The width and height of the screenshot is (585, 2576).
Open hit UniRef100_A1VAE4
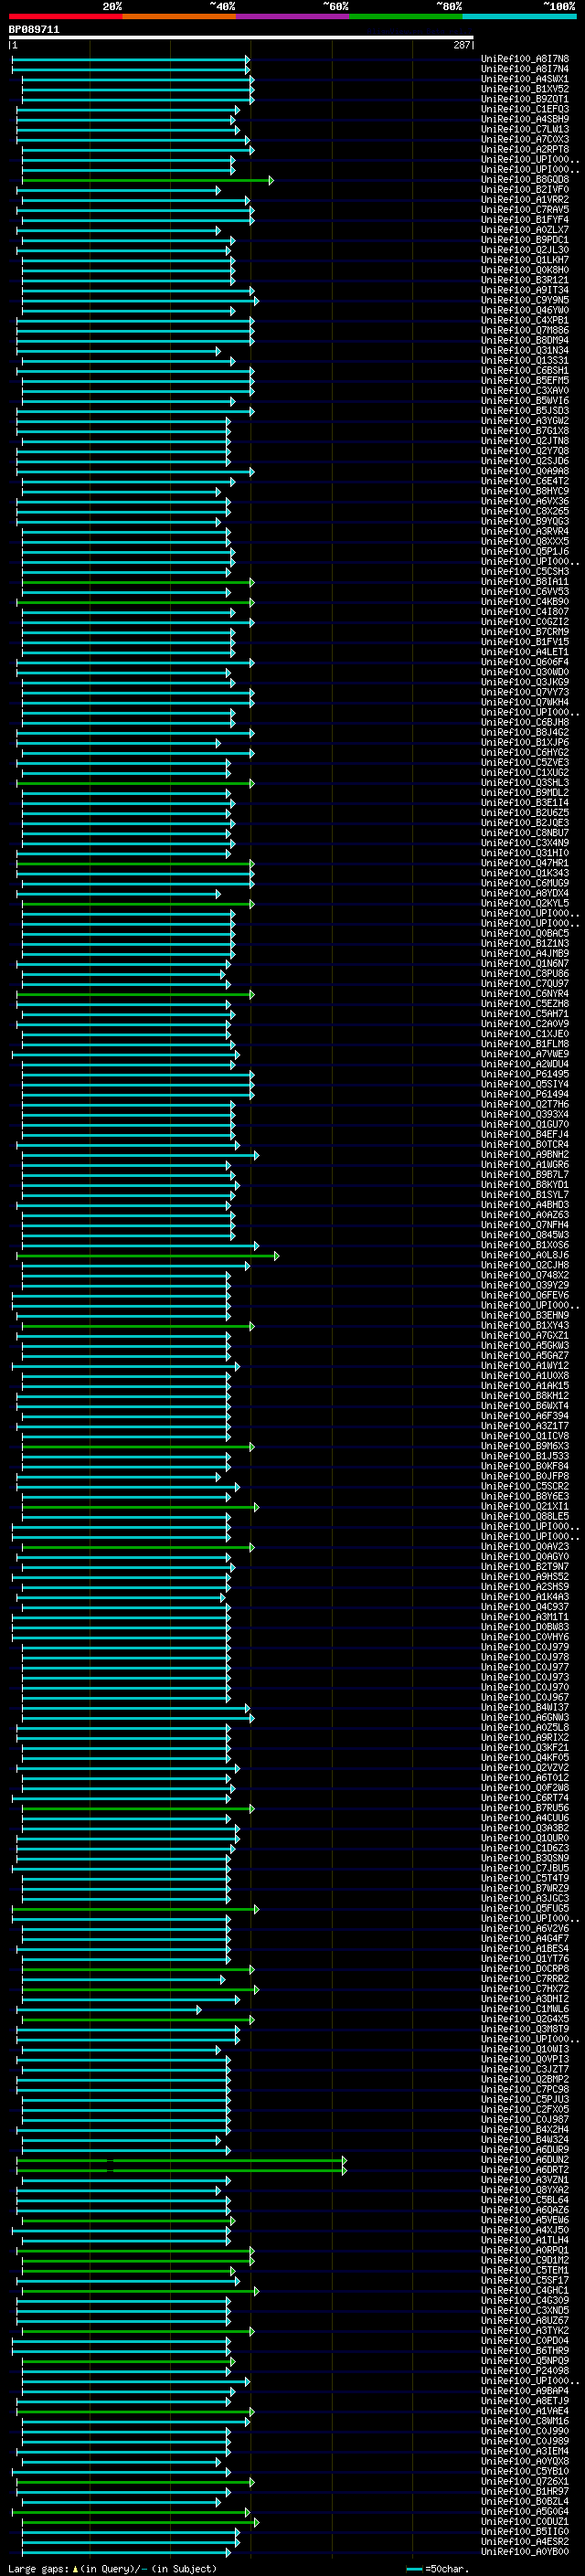point(525,2411)
